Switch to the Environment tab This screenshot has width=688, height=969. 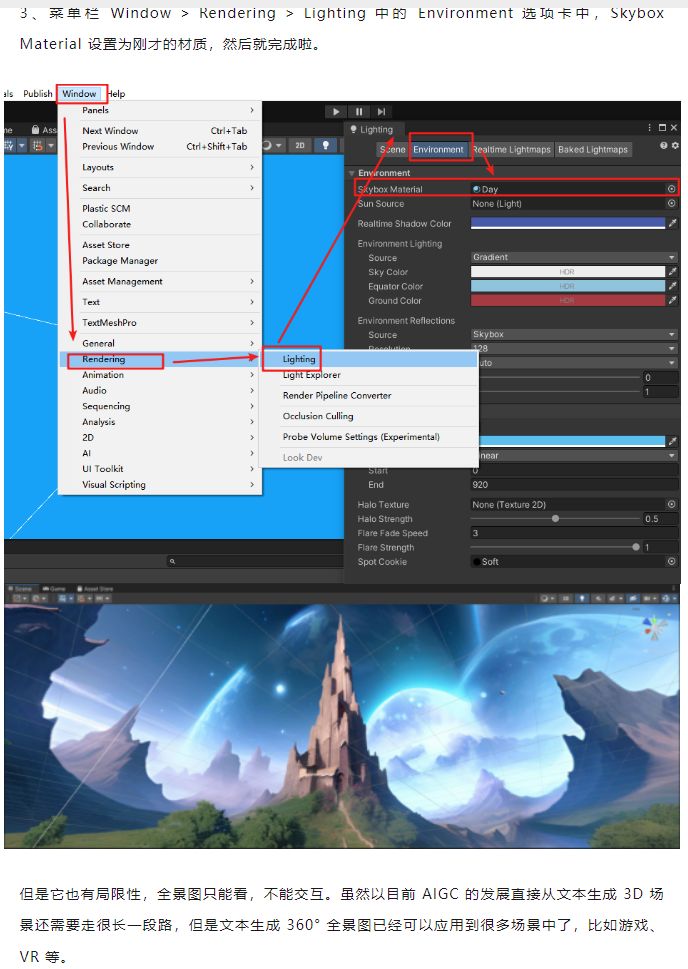pos(438,150)
